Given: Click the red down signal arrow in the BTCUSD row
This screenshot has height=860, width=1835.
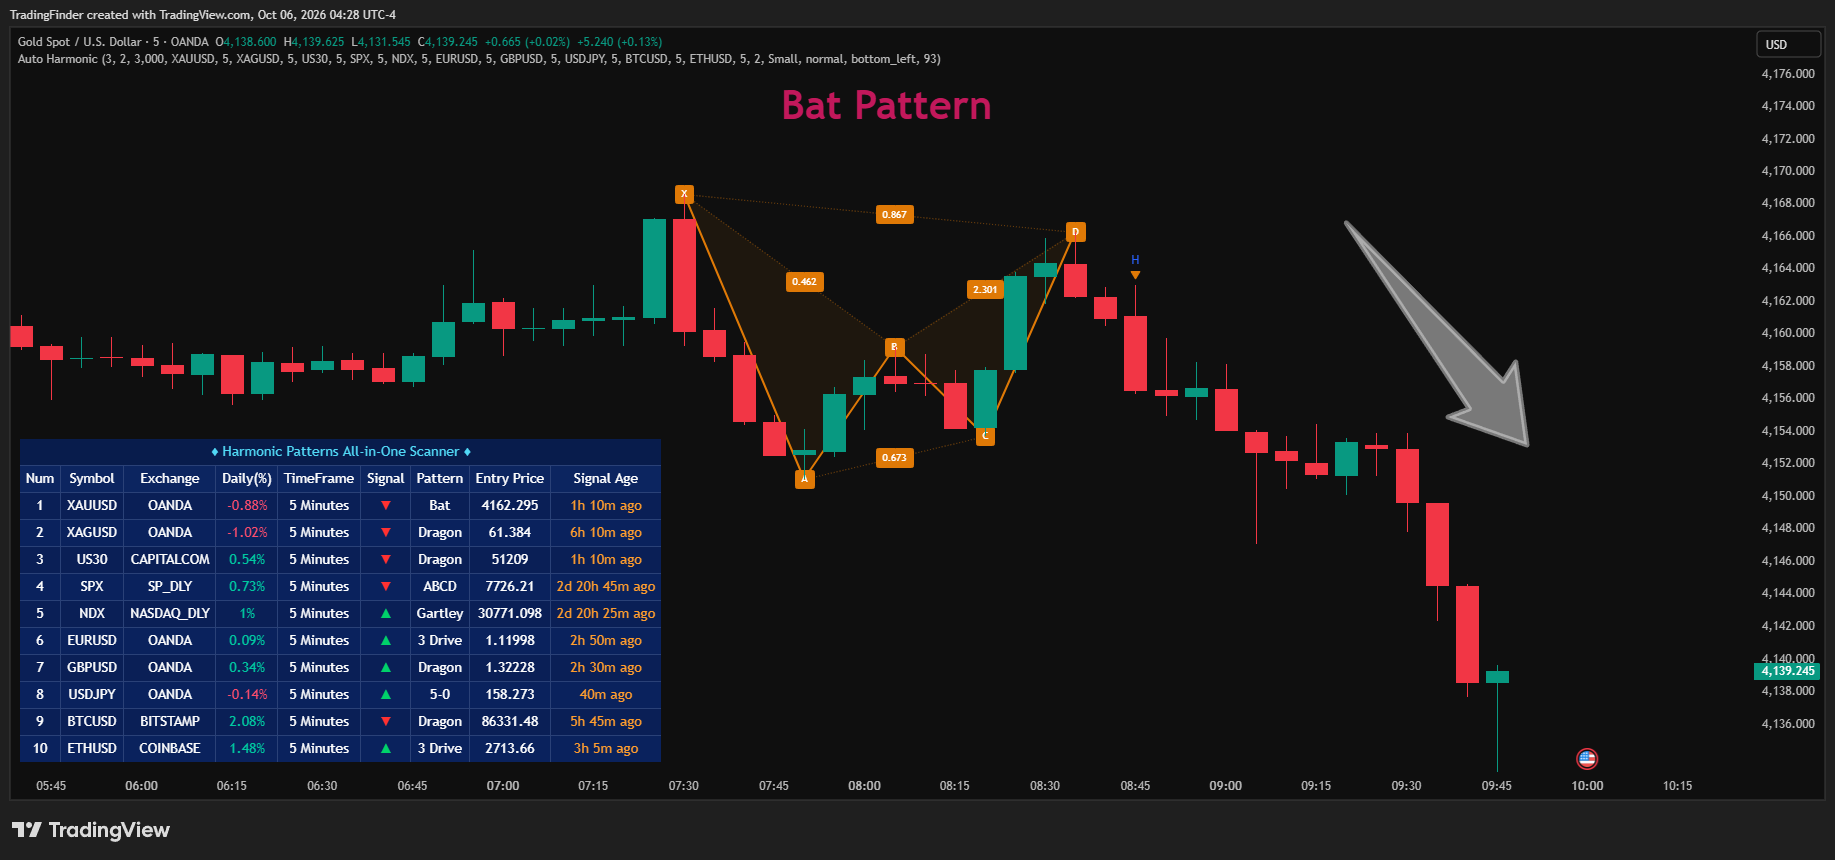Looking at the screenshot, I should [x=386, y=722].
